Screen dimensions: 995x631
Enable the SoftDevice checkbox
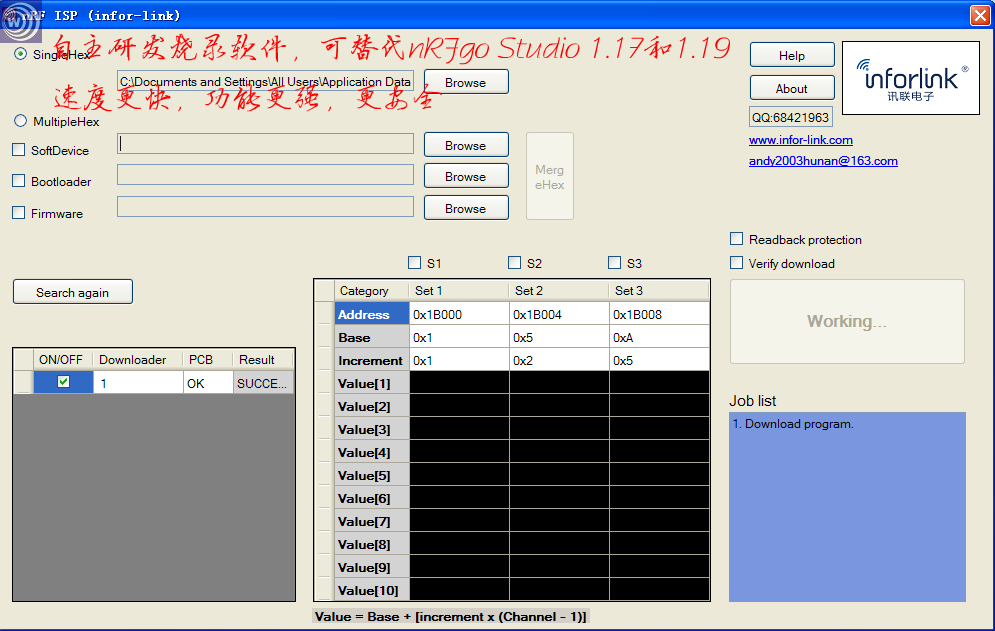click(19, 150)
